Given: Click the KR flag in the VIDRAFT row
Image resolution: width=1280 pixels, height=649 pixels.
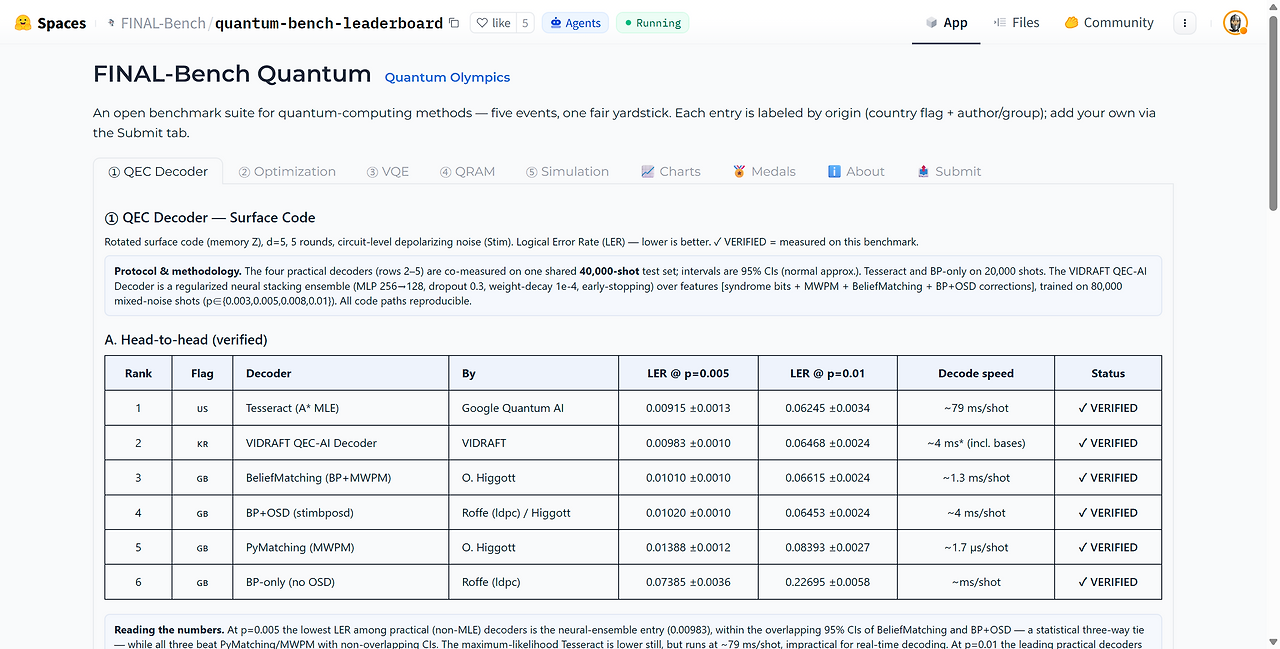Looking at the screenshot, I should coord(202,443).
